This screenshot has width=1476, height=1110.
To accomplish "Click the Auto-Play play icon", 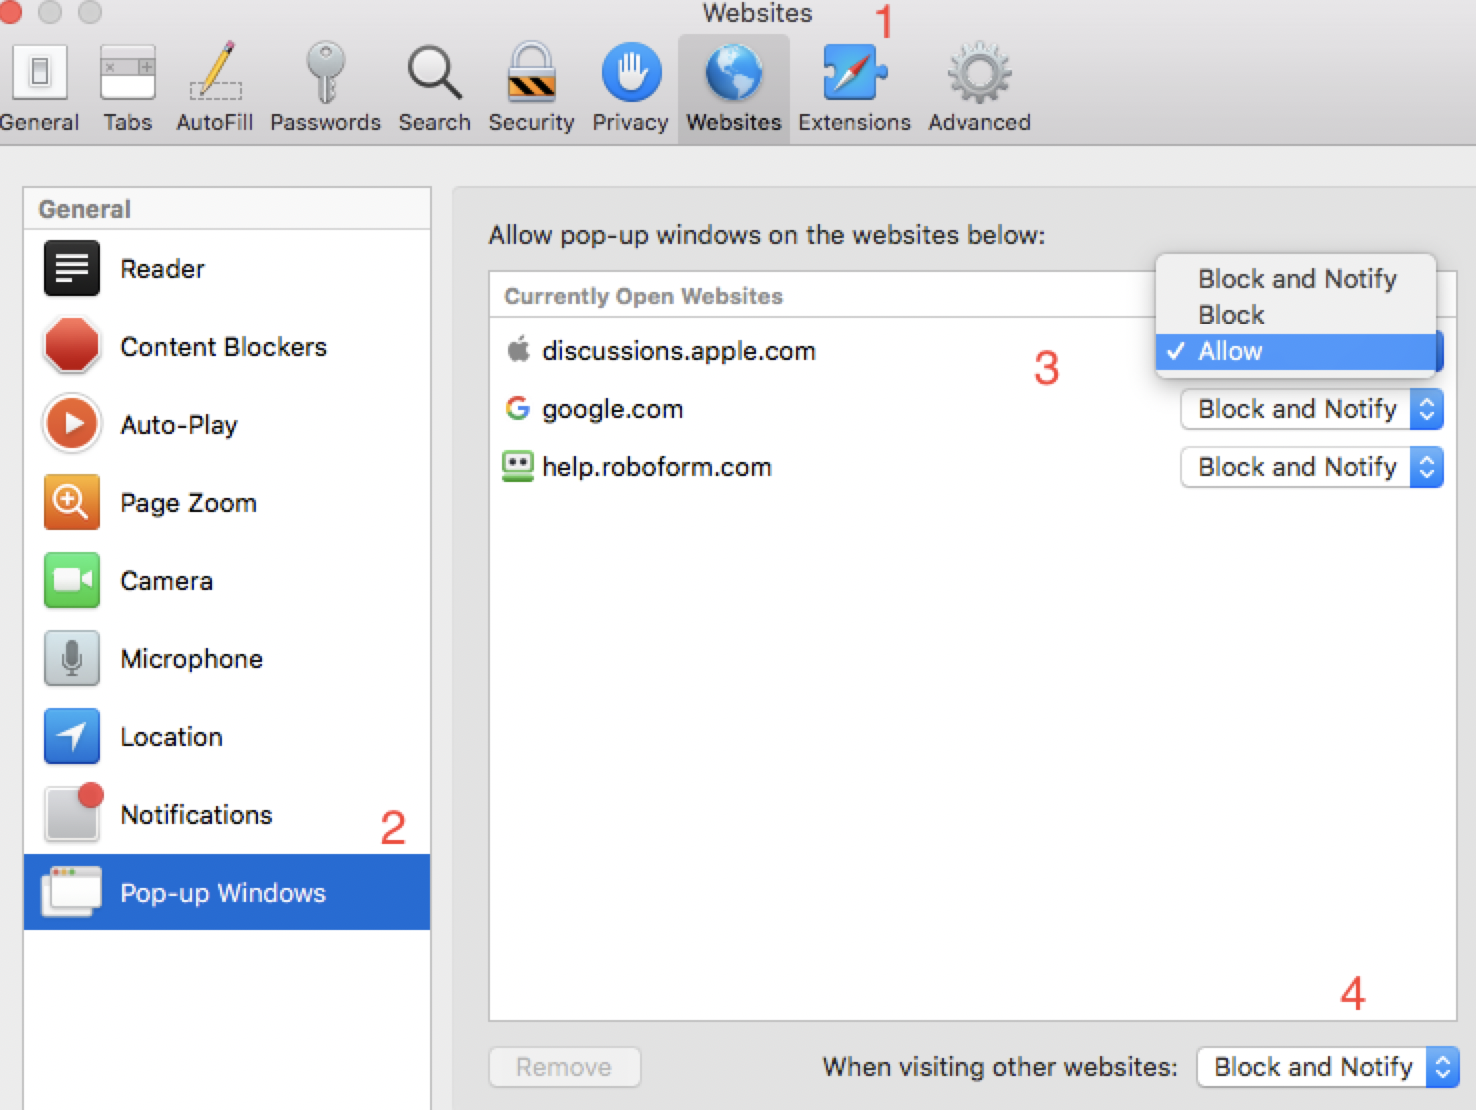I will pos(72,424).
